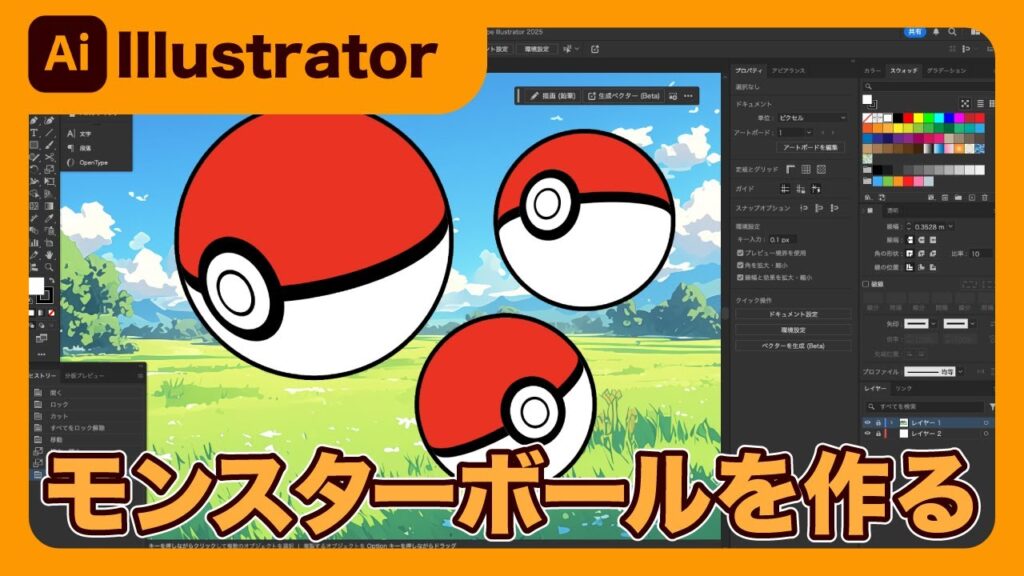
Task: Toggle 角を拡大・縮小 checkbox
Action: click(x=740, y=265)
